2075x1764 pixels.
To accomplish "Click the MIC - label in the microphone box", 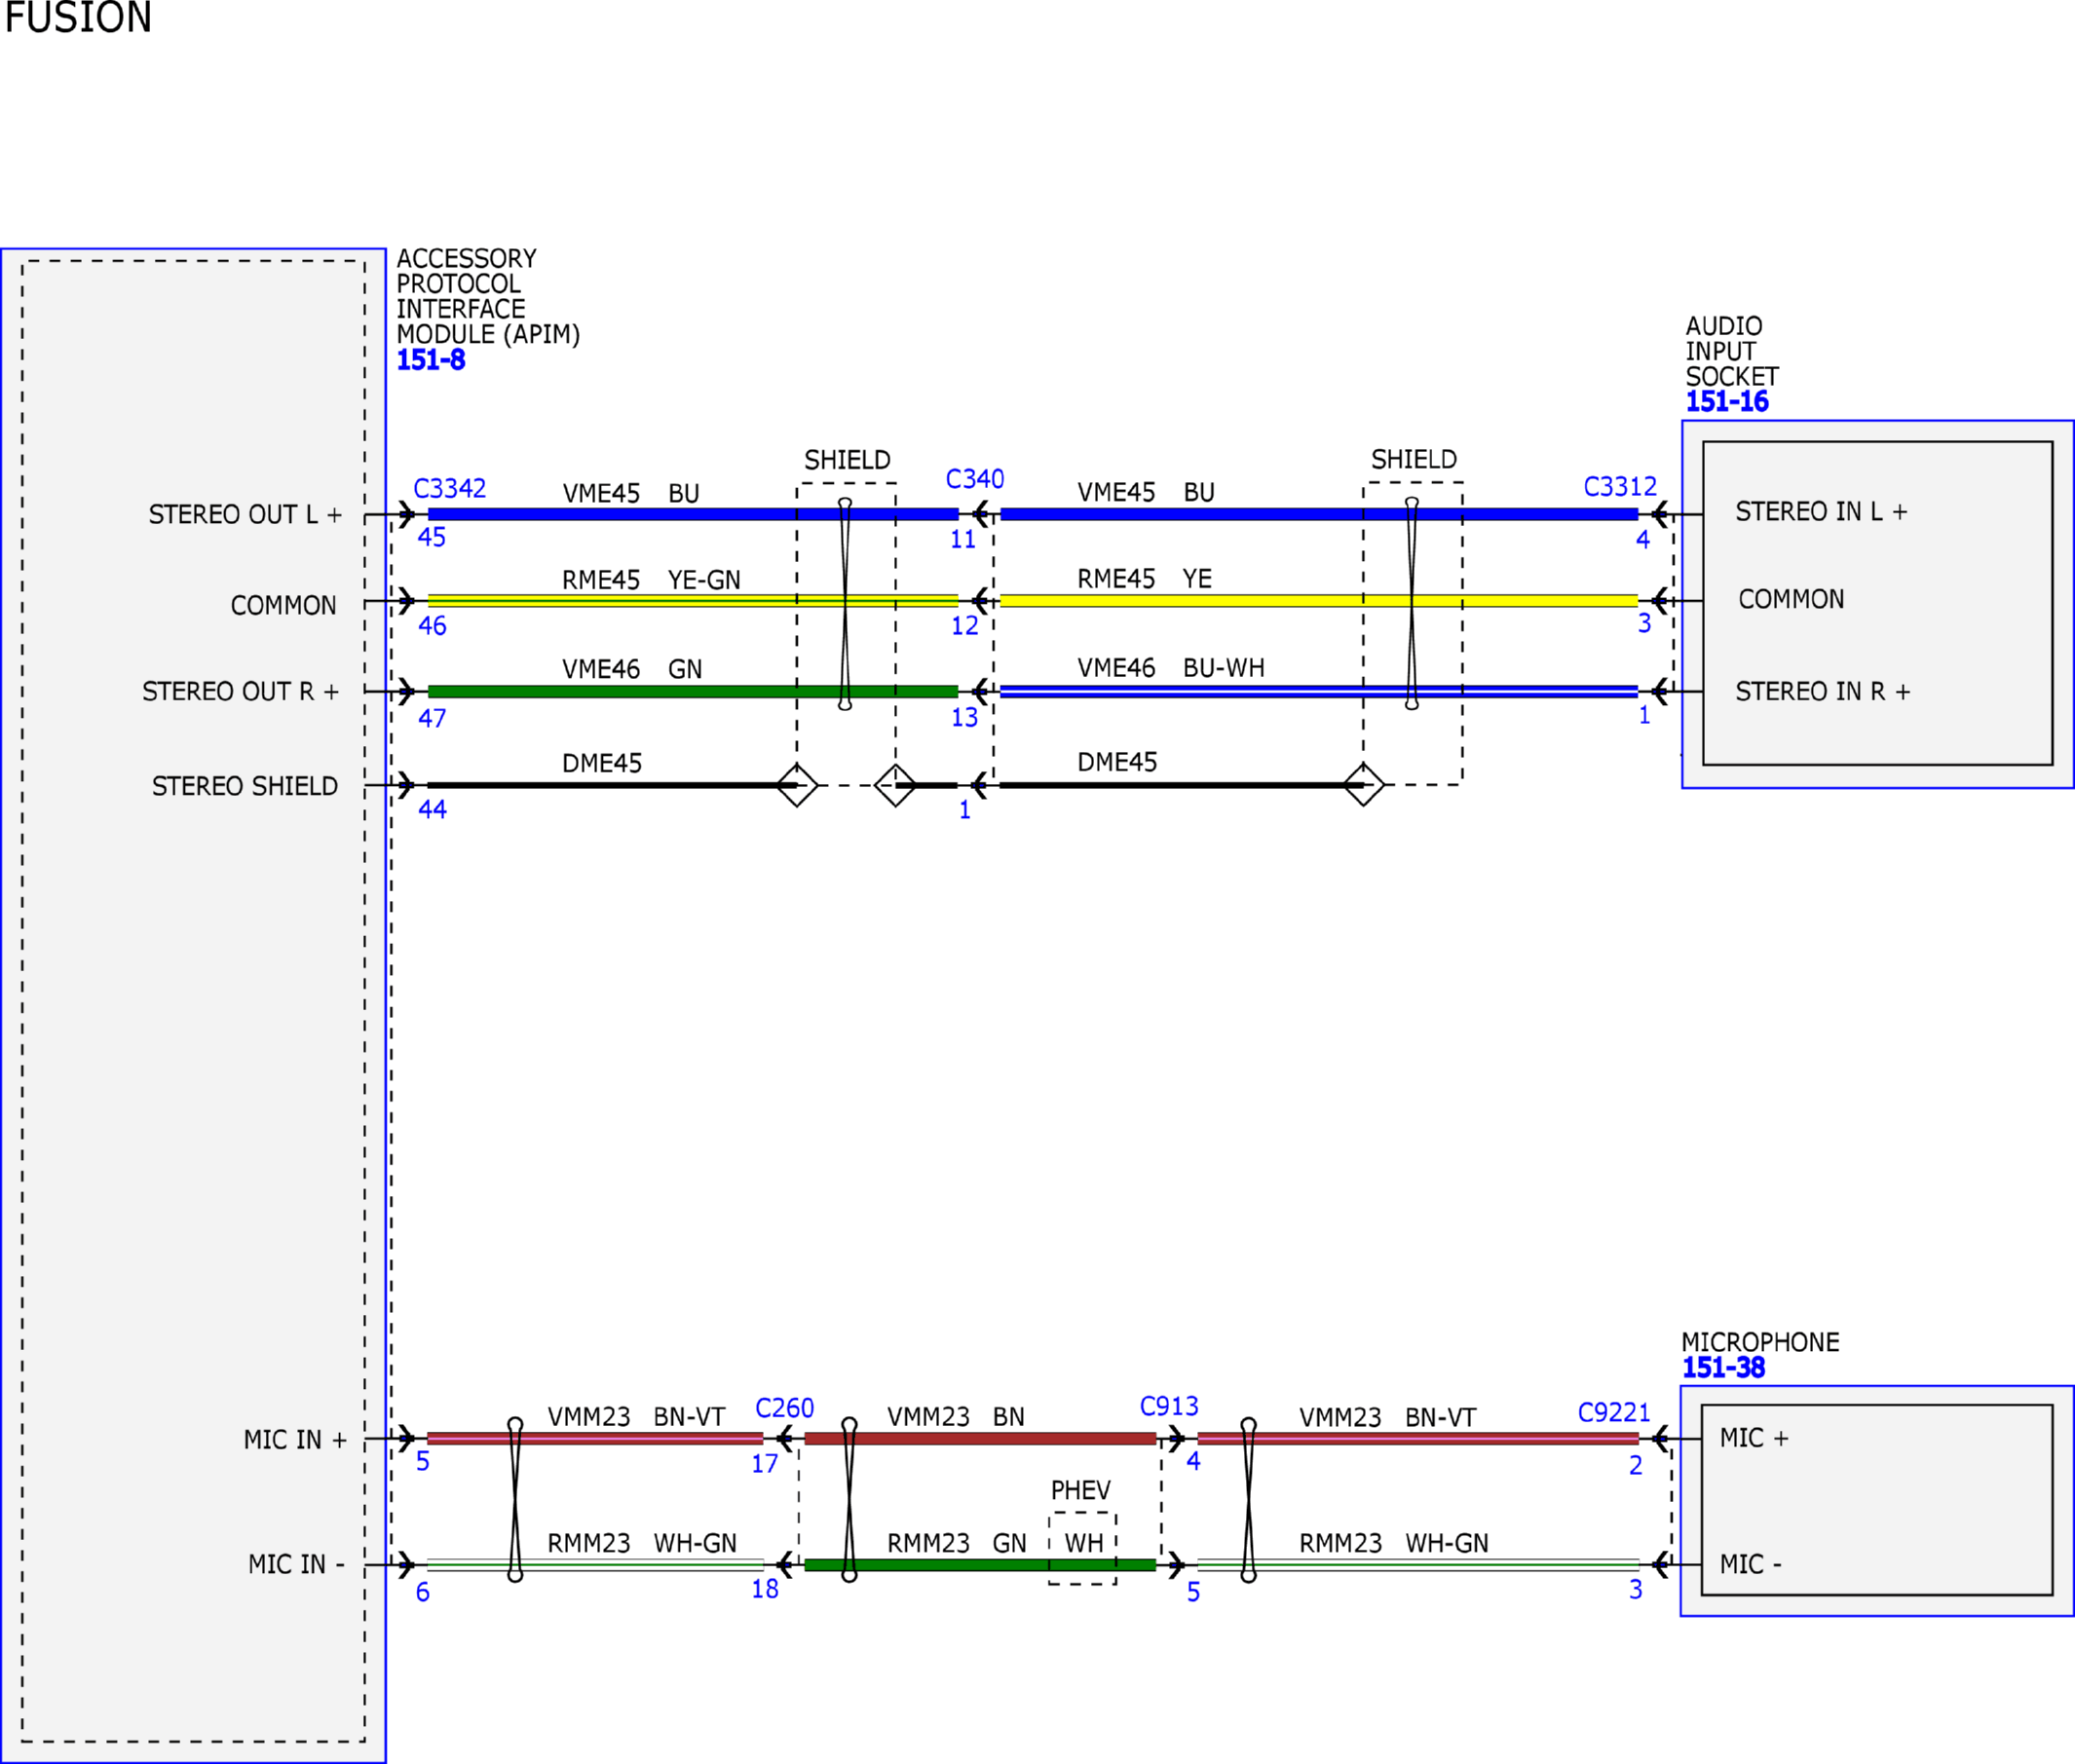I will (x=1751, y=1564).
